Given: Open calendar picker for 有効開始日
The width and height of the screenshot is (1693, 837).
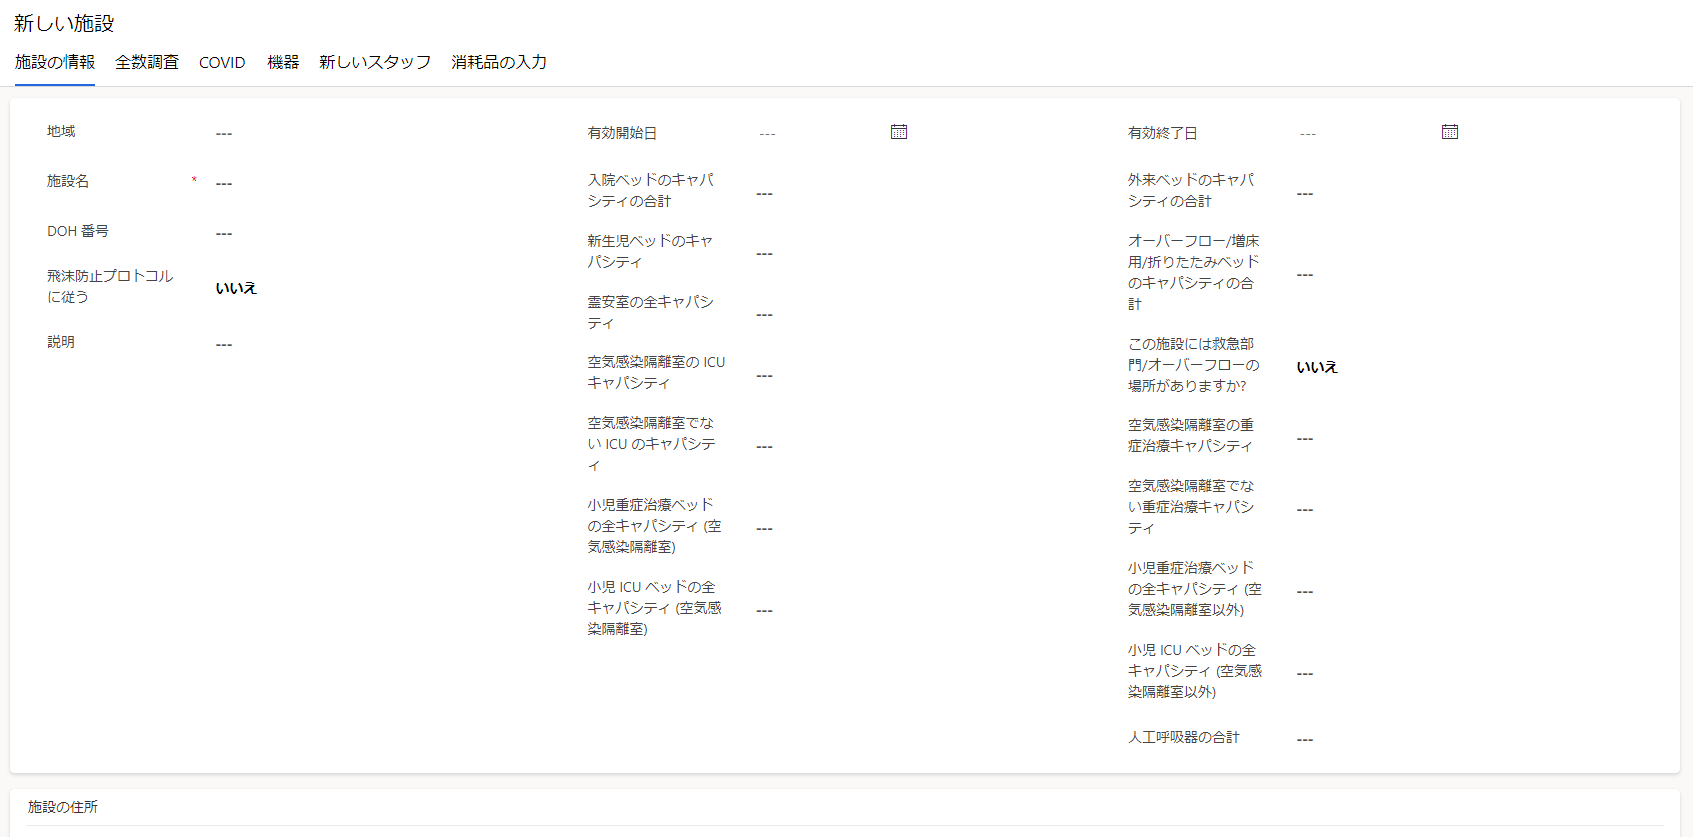Looking at the screenshot, I should (899, 132).
